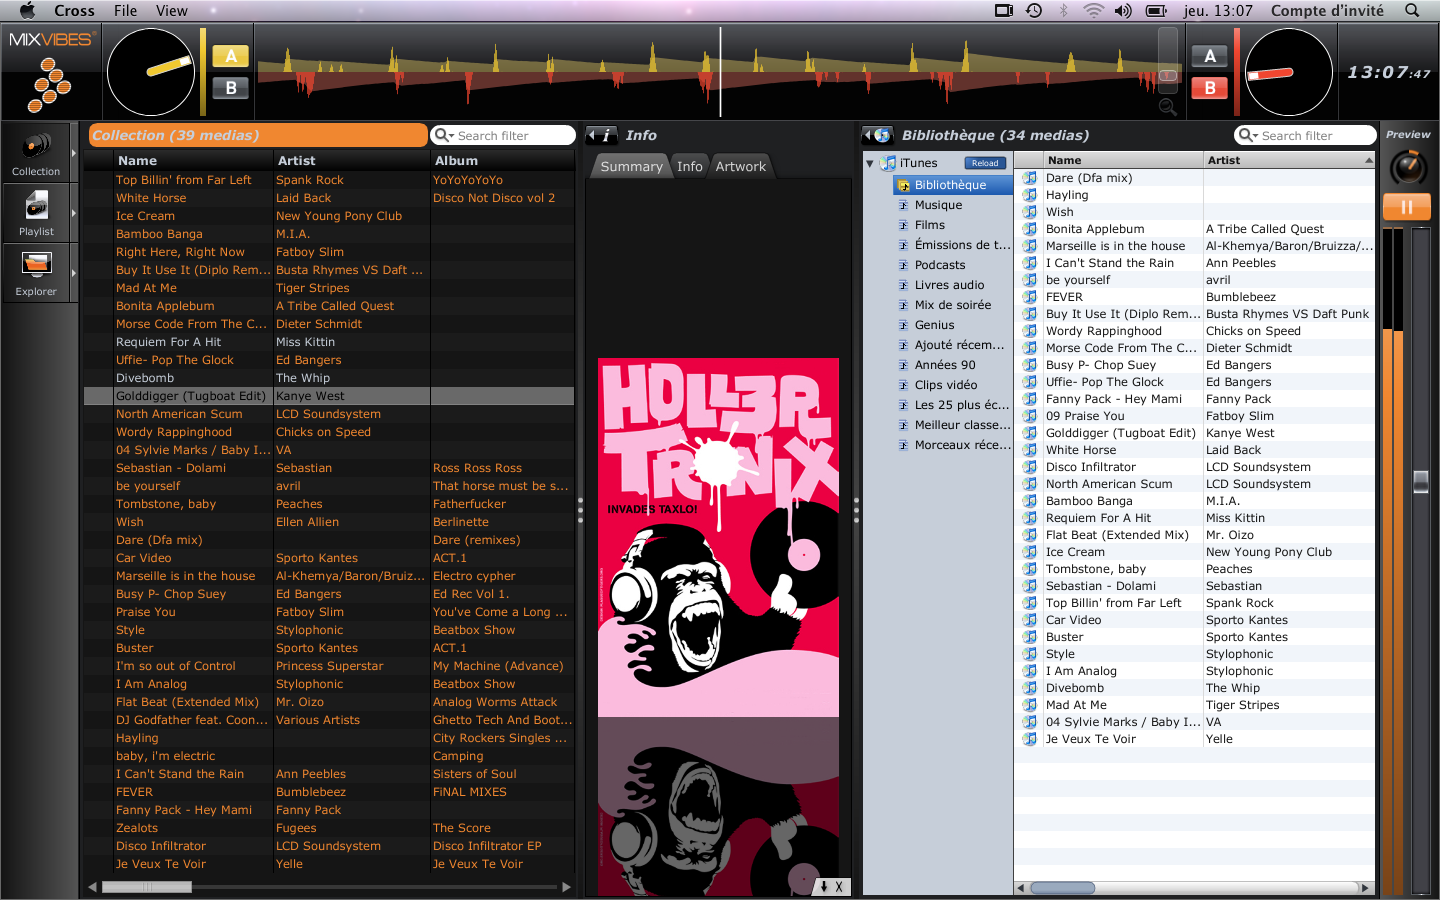
Task: Select the Années 90 playlist
Action: (x=945, y=365)
